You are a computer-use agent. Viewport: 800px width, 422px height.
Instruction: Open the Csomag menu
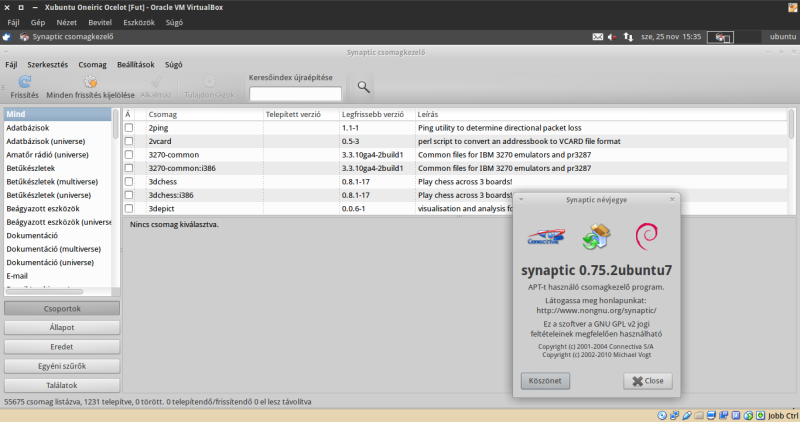pyautogui.click(x=92, y=65)
